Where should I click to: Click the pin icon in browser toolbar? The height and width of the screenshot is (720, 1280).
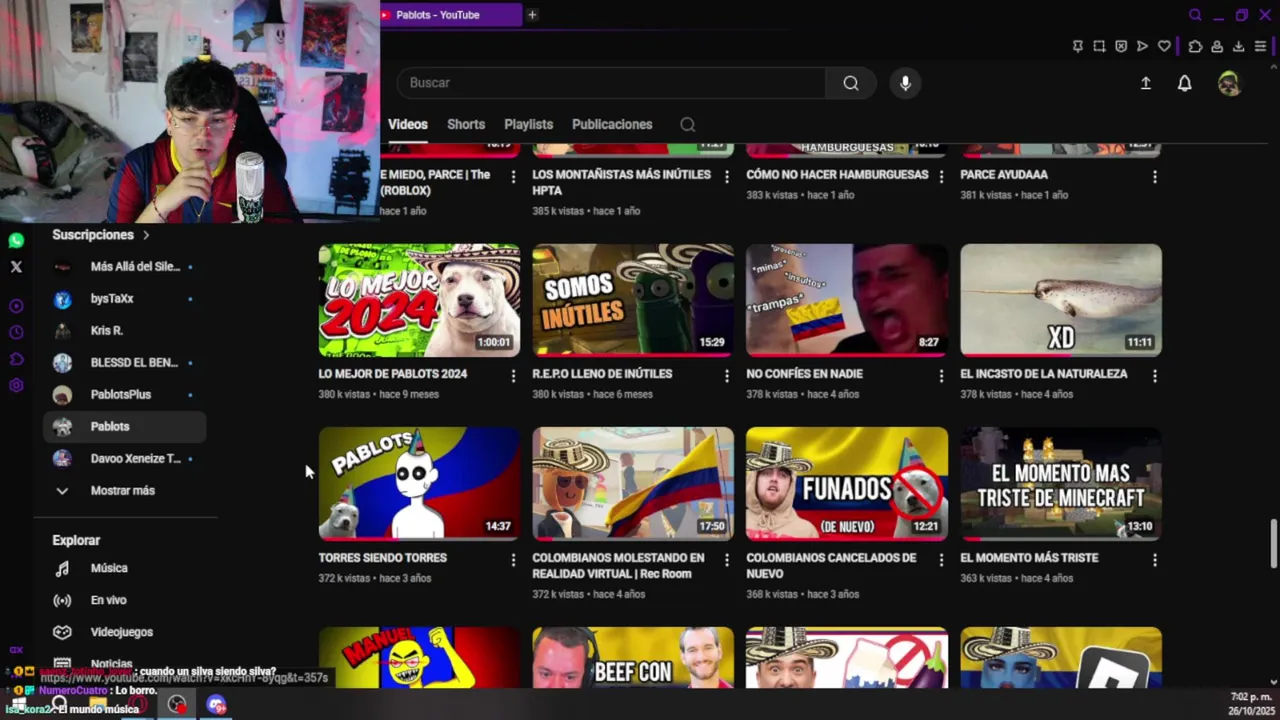[x=1077, y=46]
